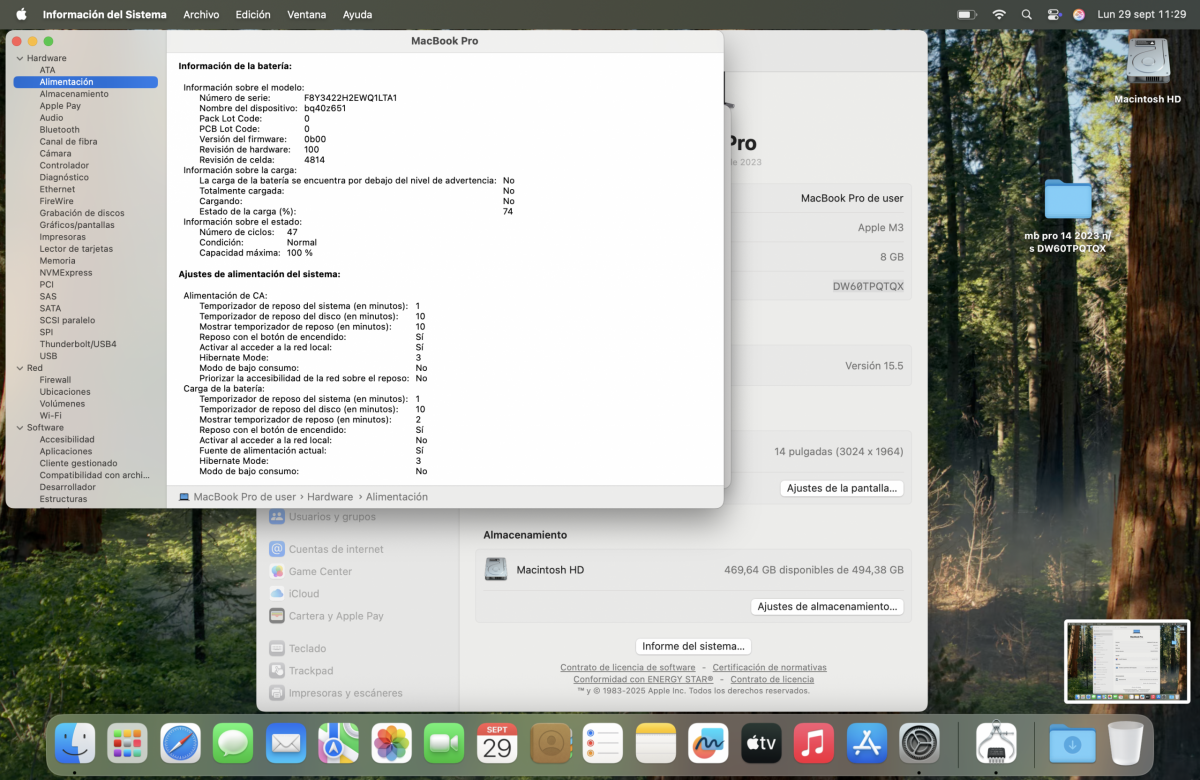Open Spotlight via the magnifier icon
This screenshot has height=780, width=1200.
1026,14
